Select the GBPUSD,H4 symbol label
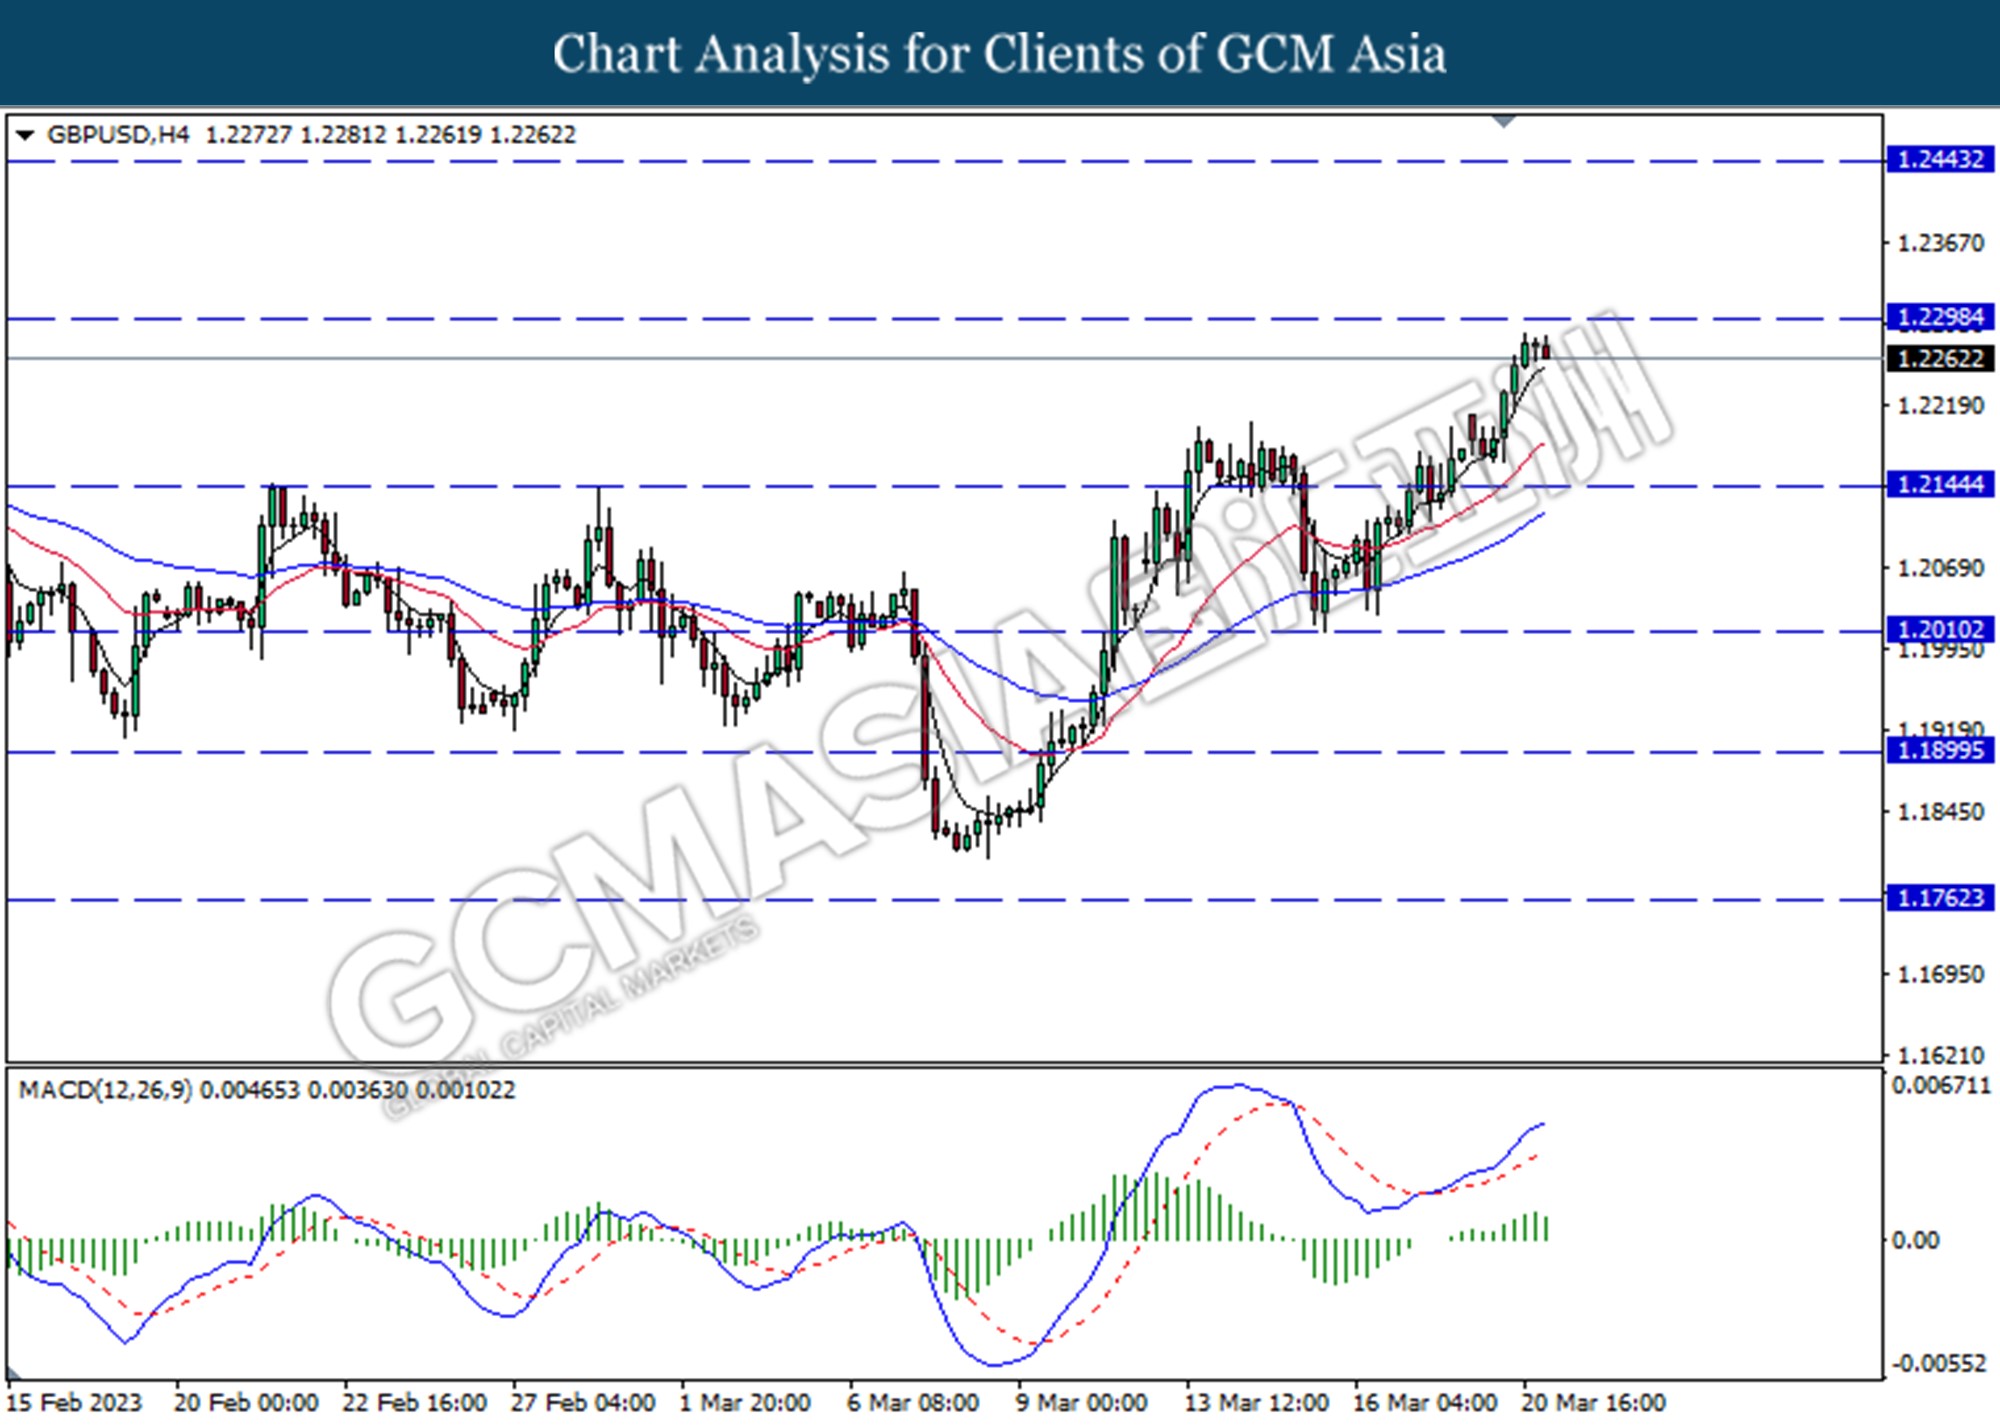Screen dimensions: 2000x1428 pos(118,135)
